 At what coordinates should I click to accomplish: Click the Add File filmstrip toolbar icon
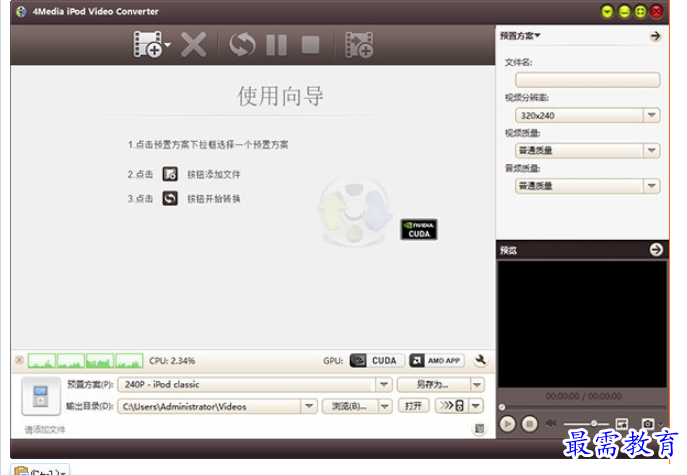tap(148, 44)
